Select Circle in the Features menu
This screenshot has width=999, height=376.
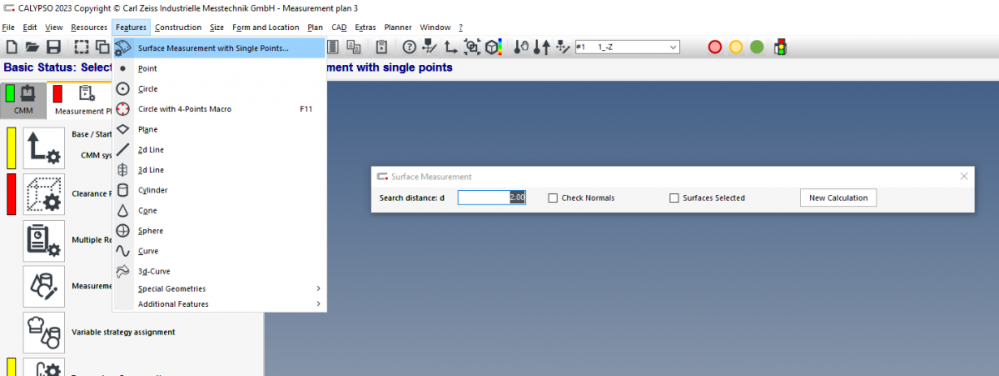pyautogui.click(x=219, y=89)
